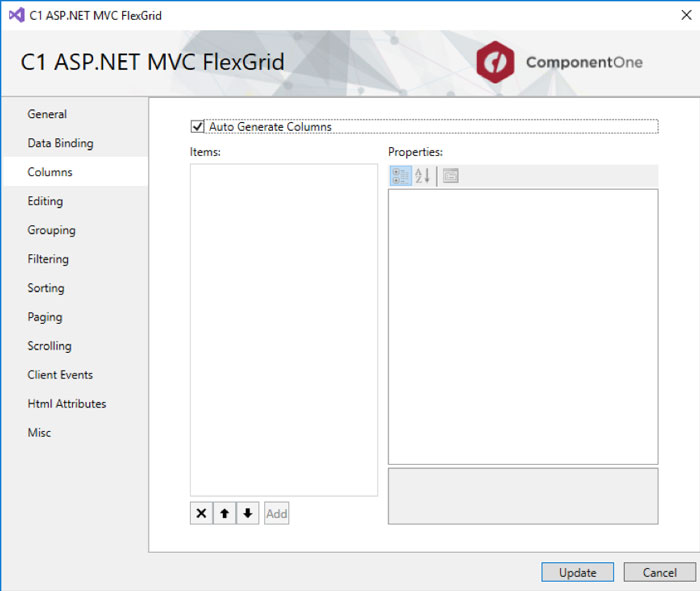Image resolution: width=700 pixels, height=591 pixels.
Task: Sort properties alphabetically with the A-Z icon
Action: pyautogui.click(x=422, y=176)
